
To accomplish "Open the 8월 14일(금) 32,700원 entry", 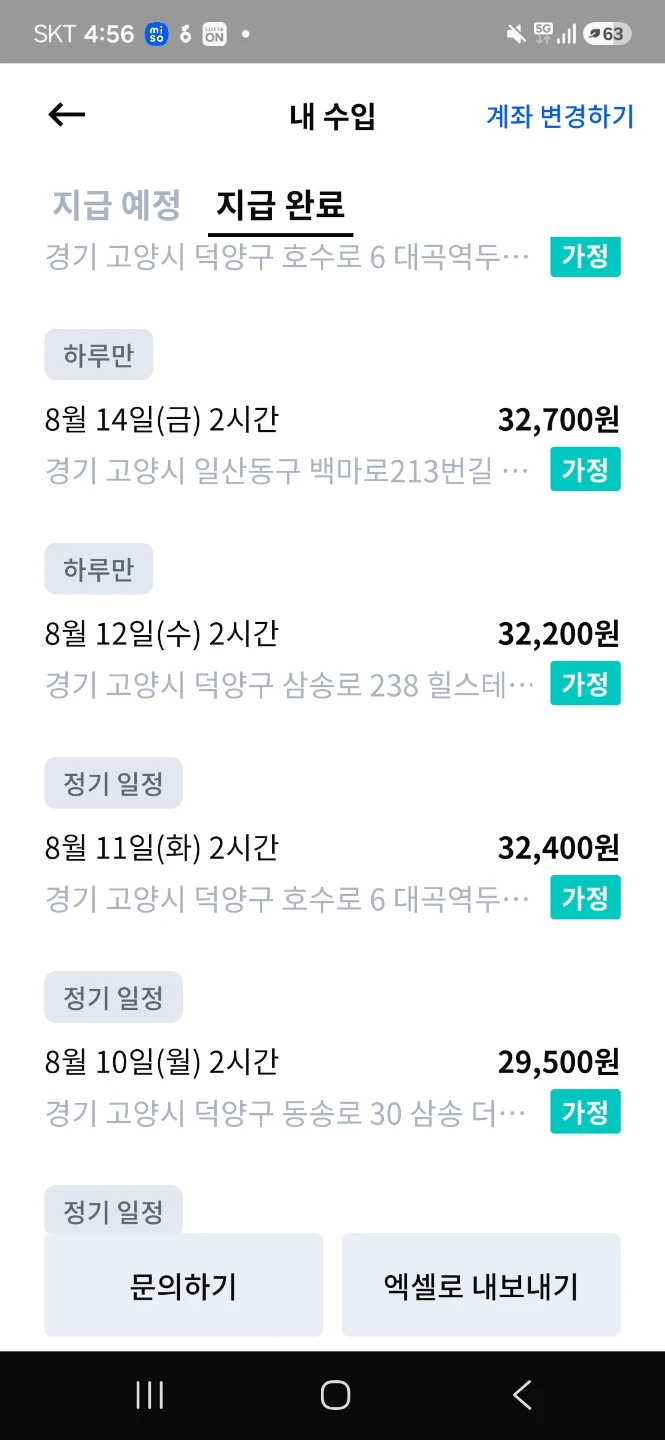I will tap(333, 444).
